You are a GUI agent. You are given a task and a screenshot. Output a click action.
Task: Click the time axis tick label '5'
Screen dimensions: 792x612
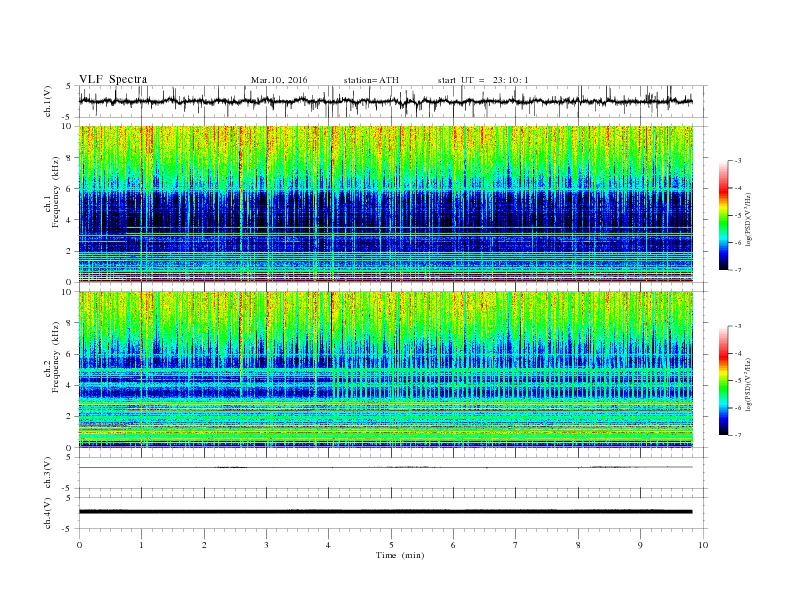coord(391,545)
